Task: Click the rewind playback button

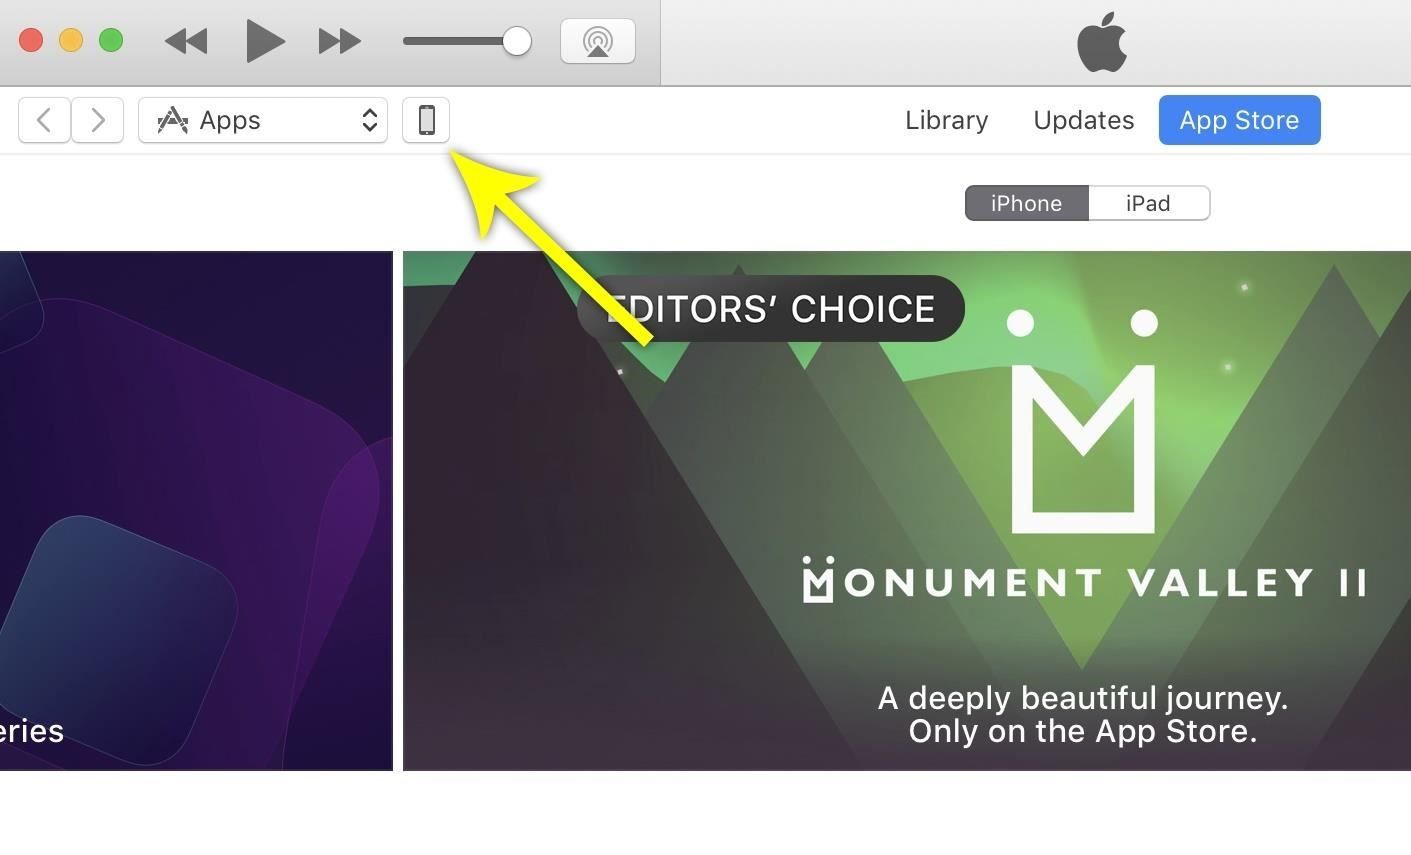Action: click(186, 41)
